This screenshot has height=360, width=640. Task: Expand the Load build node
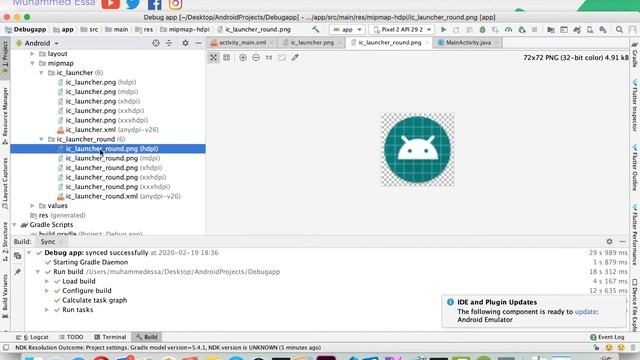pyautogui.click(x=47, y=281)
